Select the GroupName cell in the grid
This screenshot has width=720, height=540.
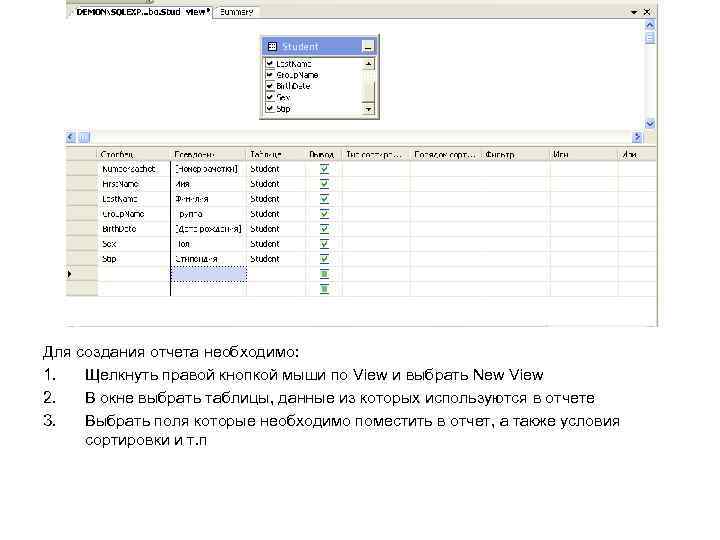(x=134, y=214)
